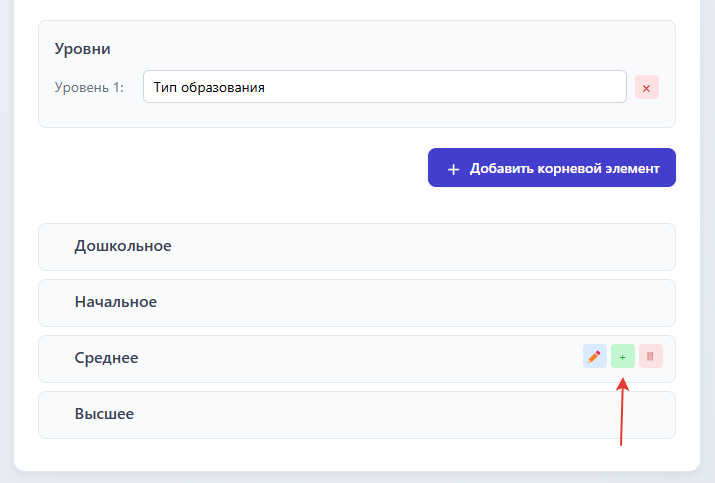This screenshot has height=483, width=715.
Task: Select the Среднее item name
Action: pyautogui.click(x=106, y=358)
